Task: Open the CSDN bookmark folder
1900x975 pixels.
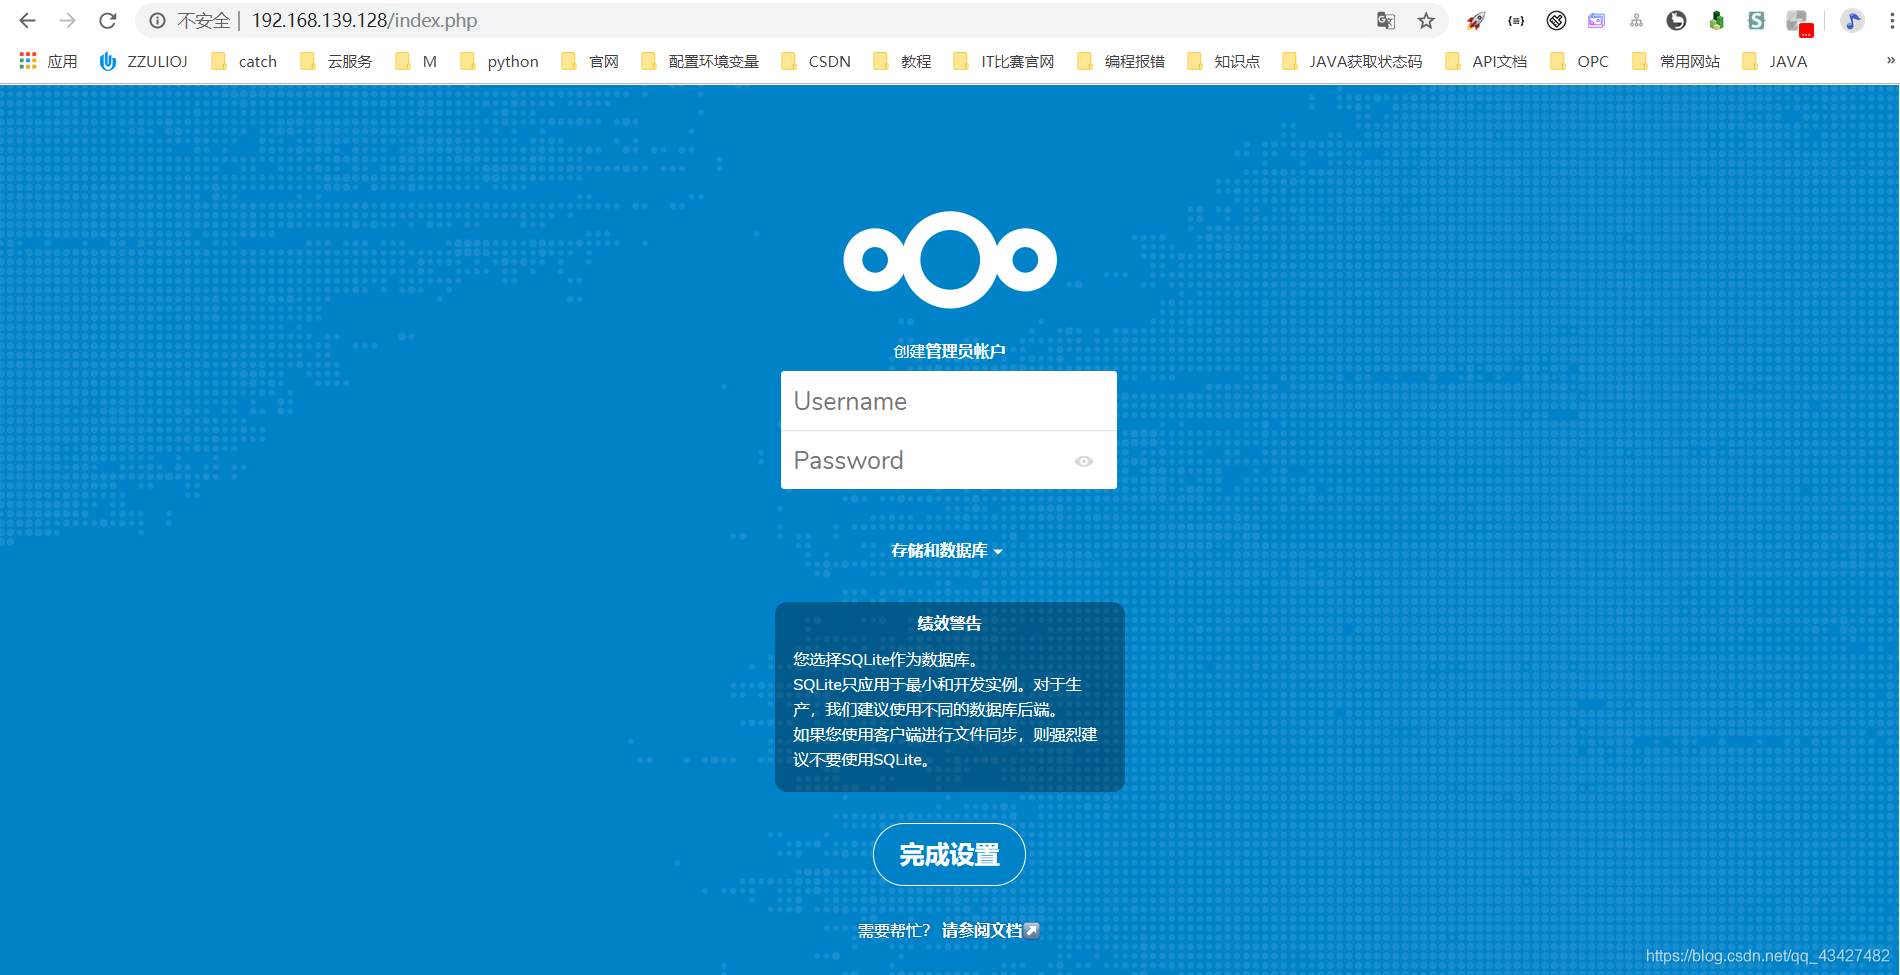Action: [816, 61]
